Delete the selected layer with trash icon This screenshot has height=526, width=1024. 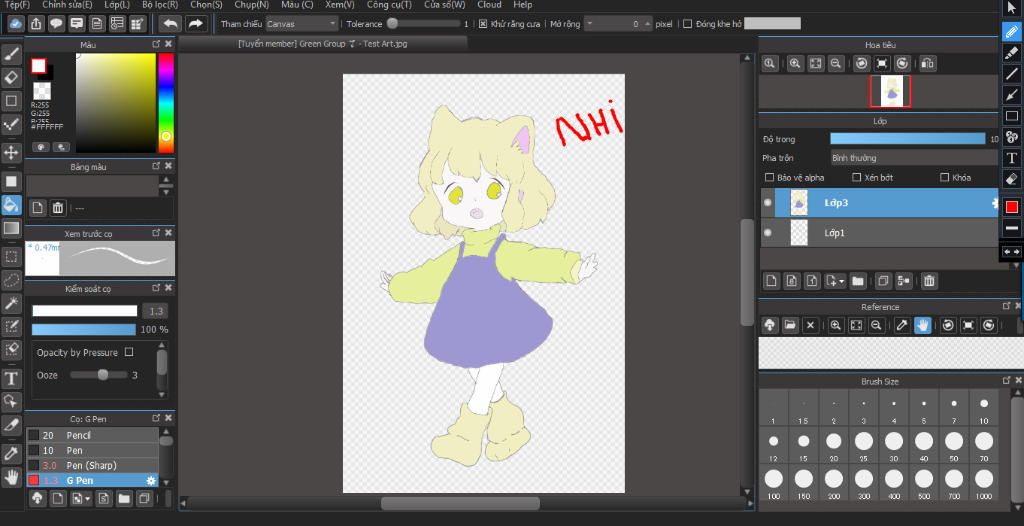point(929,281)
